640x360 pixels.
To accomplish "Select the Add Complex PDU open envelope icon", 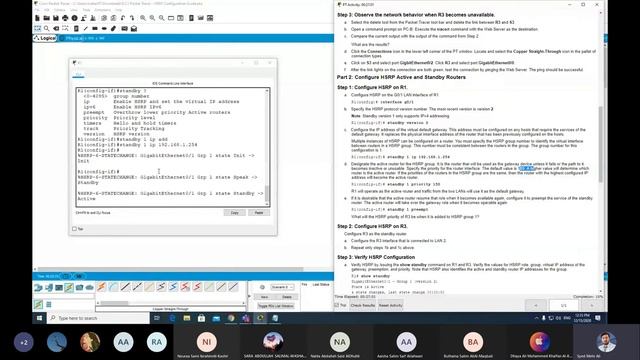I will pos(133,29).
